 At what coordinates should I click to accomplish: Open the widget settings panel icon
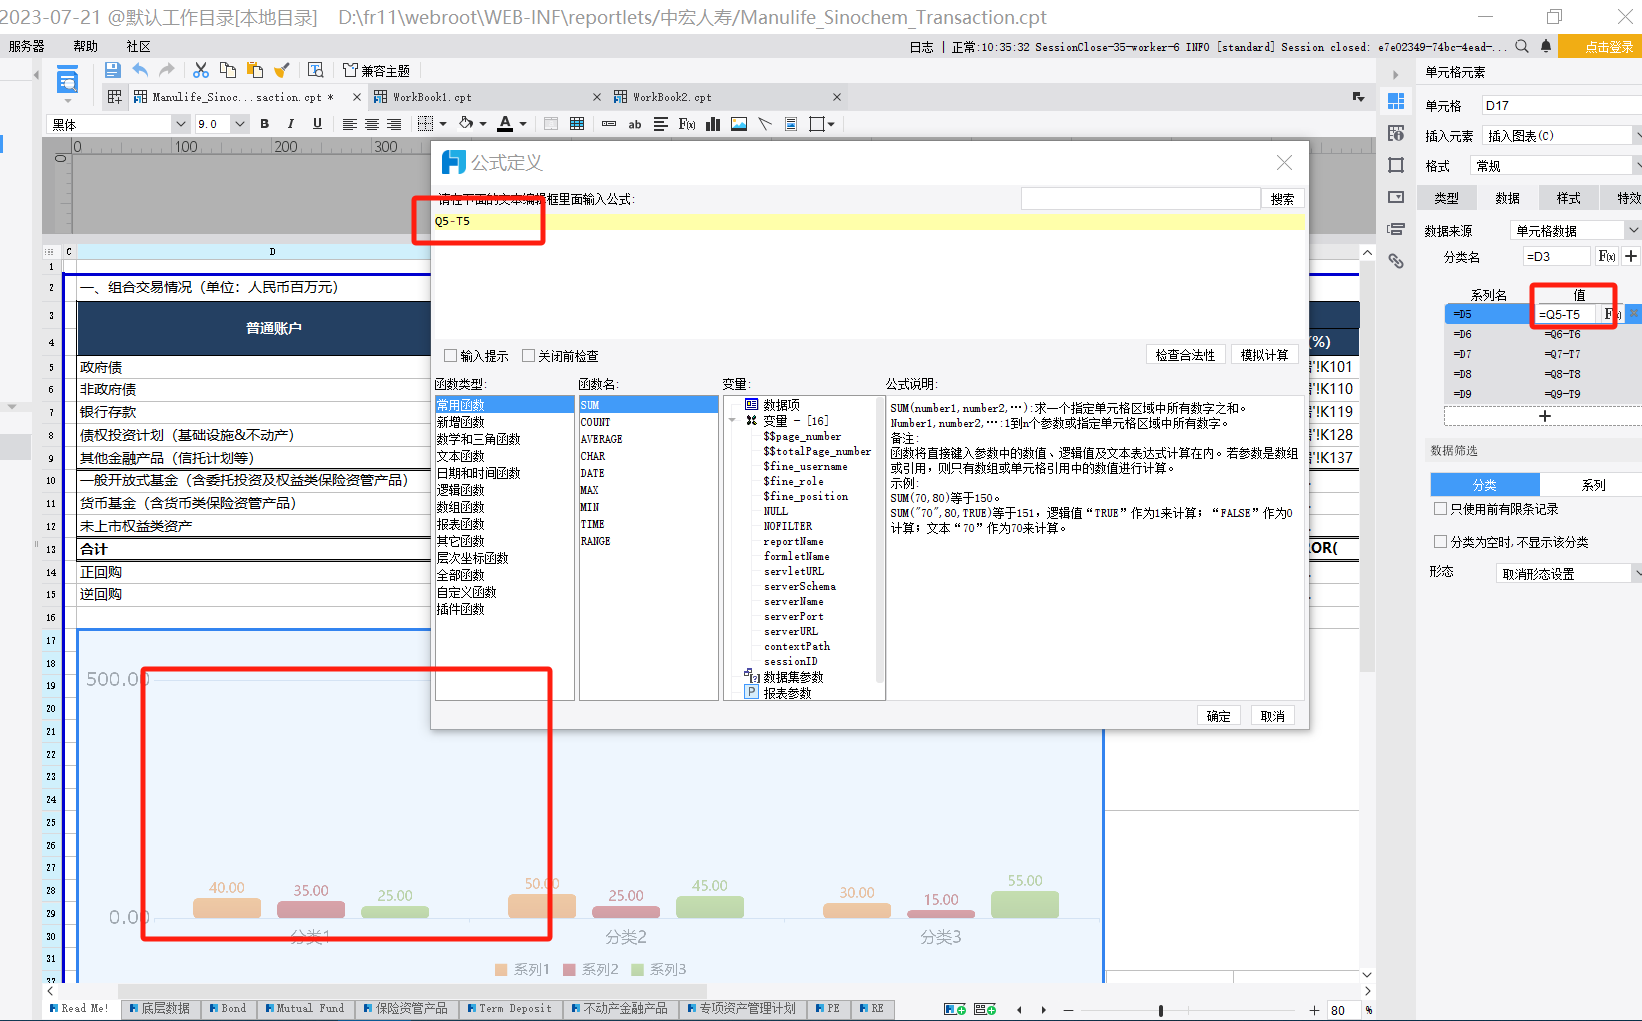coord(1396,197)
